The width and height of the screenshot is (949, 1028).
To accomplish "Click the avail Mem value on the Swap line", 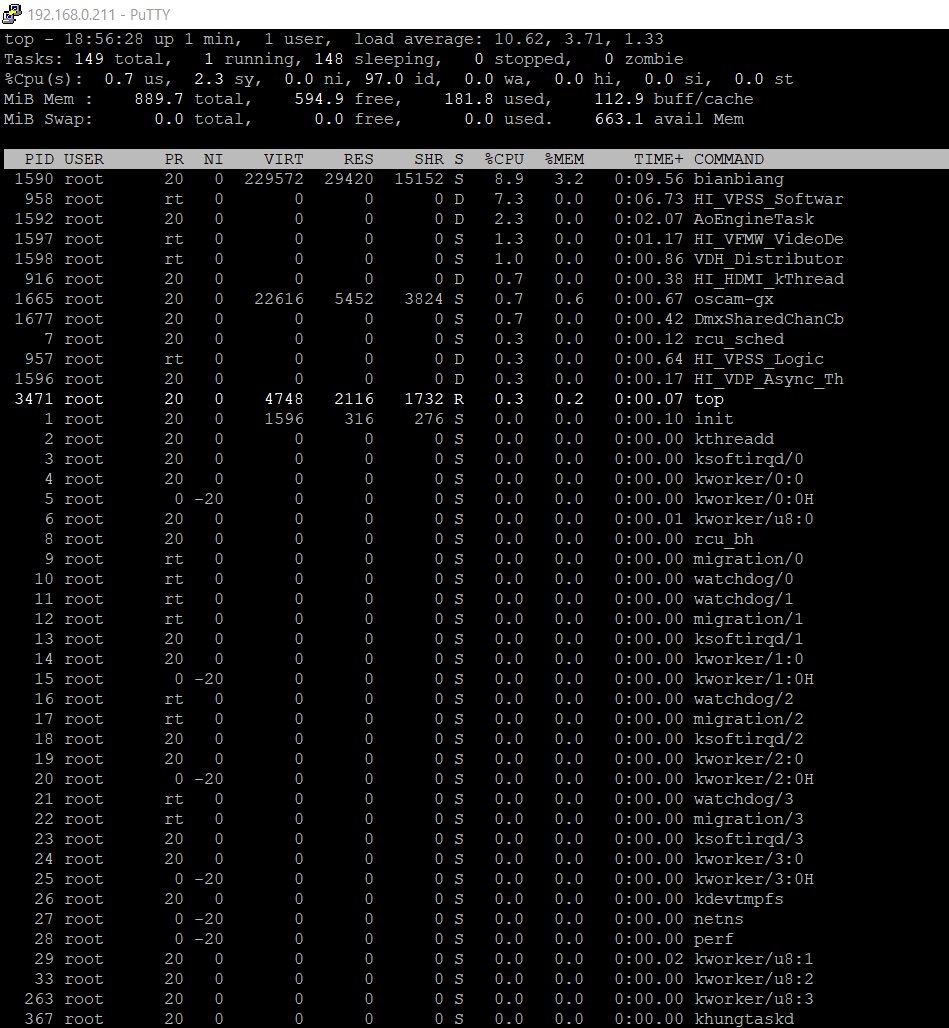I will click(619, 119).
